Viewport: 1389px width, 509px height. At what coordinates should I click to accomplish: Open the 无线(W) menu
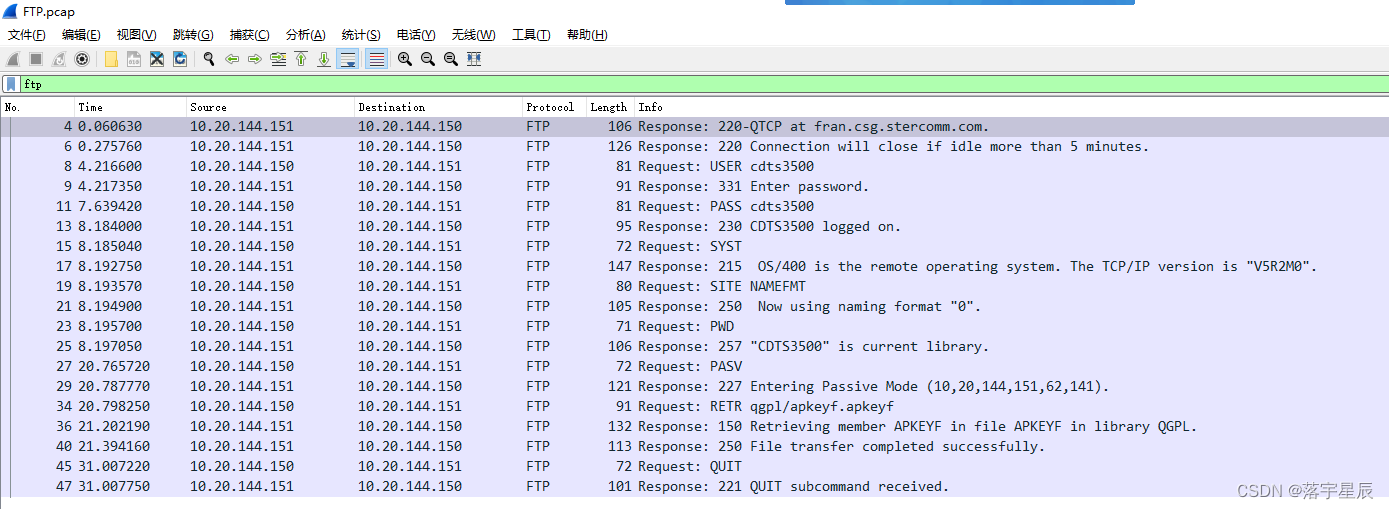click(x=473, y=35)
